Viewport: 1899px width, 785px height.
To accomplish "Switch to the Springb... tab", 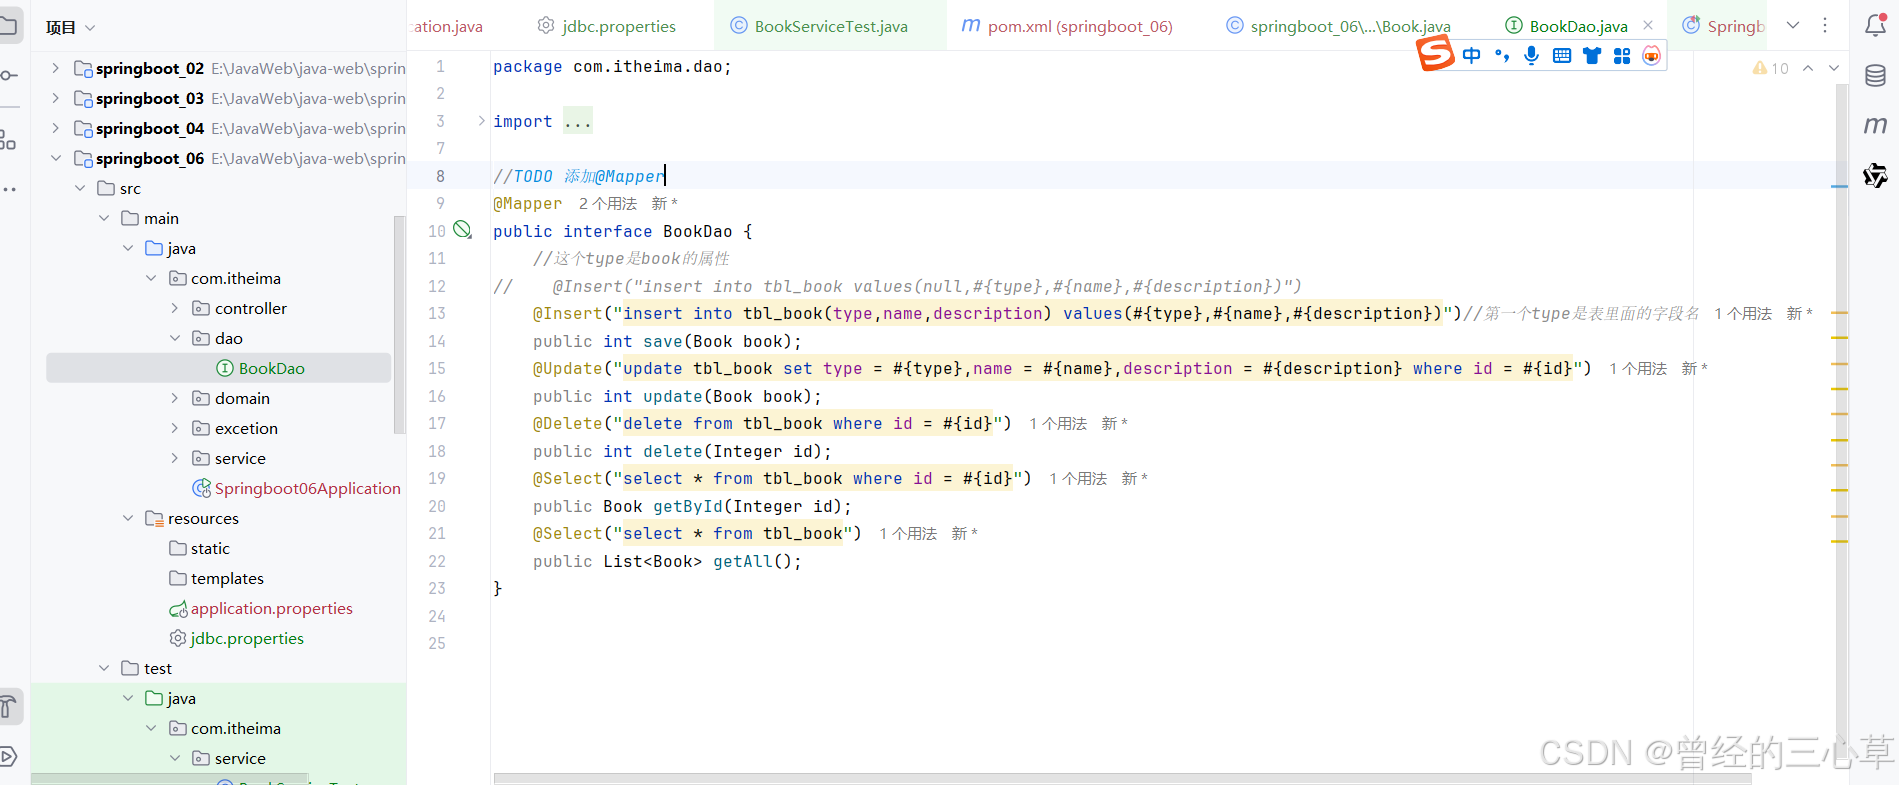I will pyautogui.click(x=1725, y=26).
